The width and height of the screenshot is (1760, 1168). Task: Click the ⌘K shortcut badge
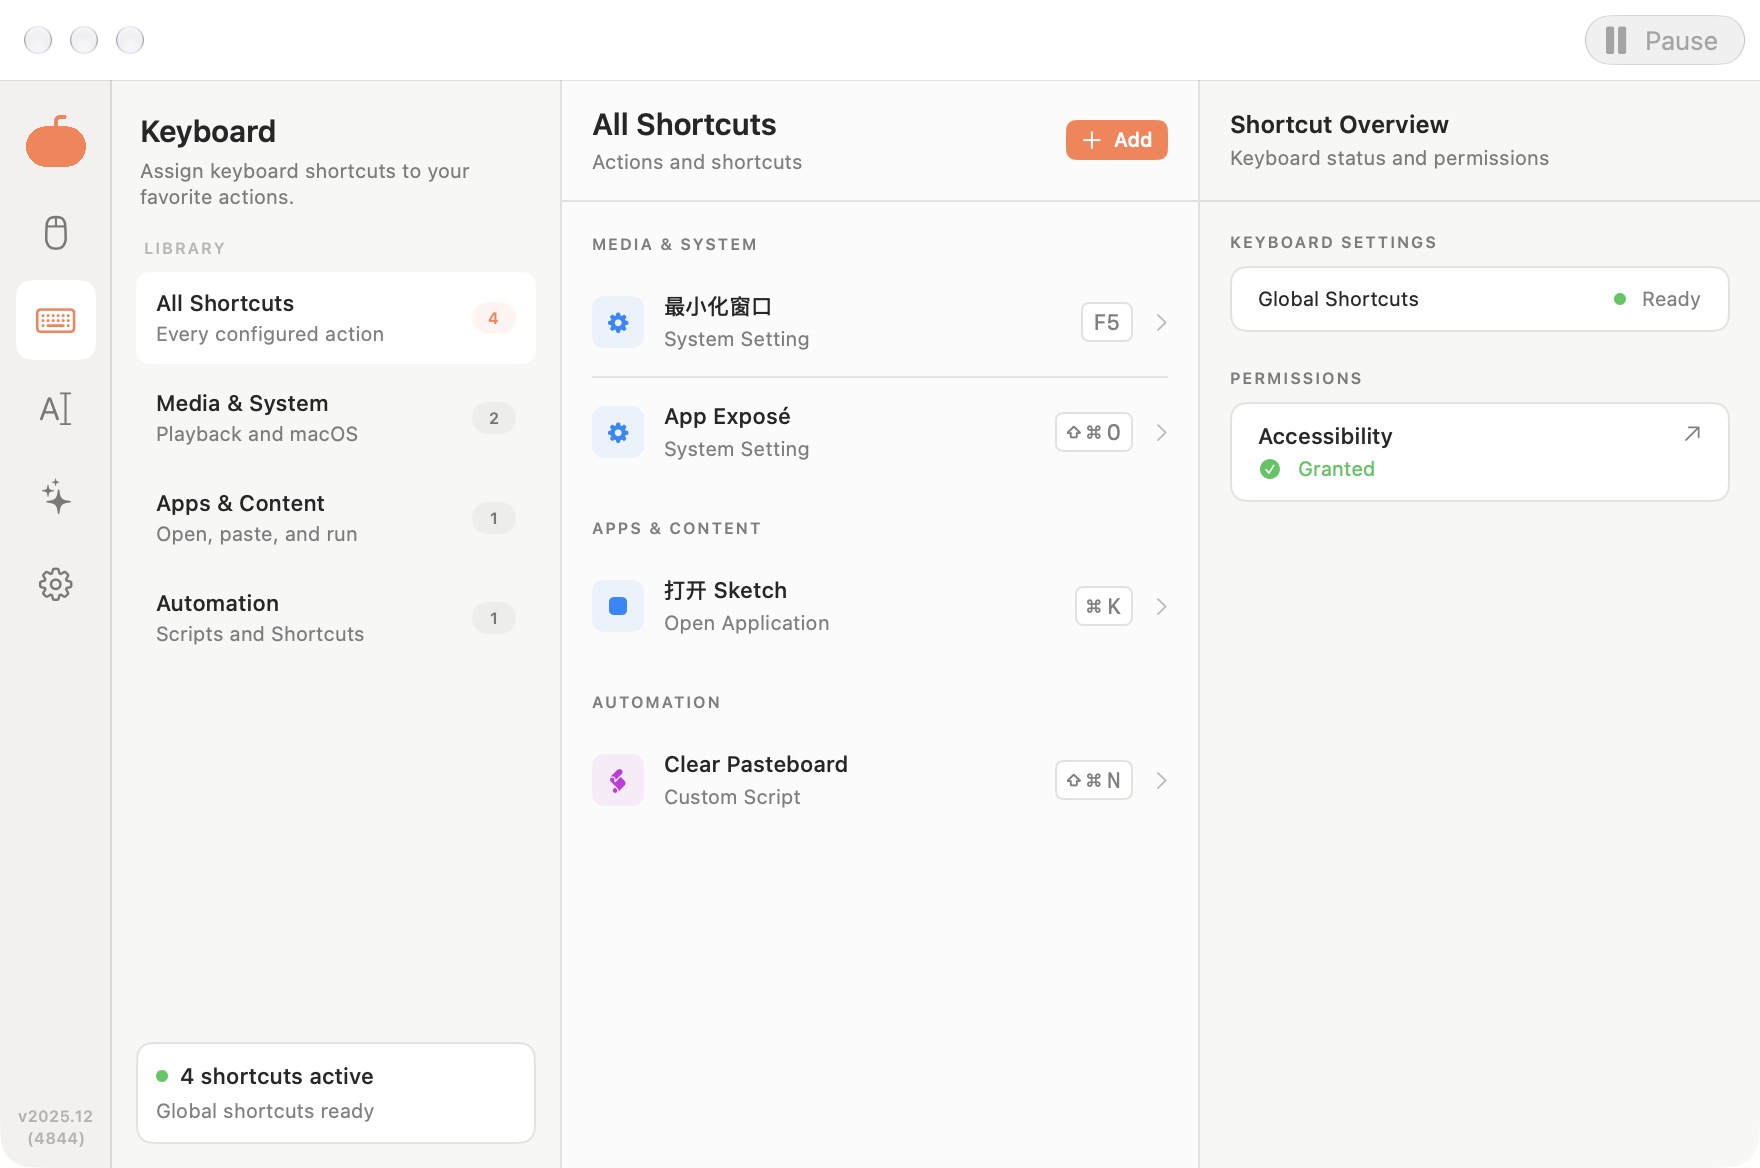(1104, 606)
